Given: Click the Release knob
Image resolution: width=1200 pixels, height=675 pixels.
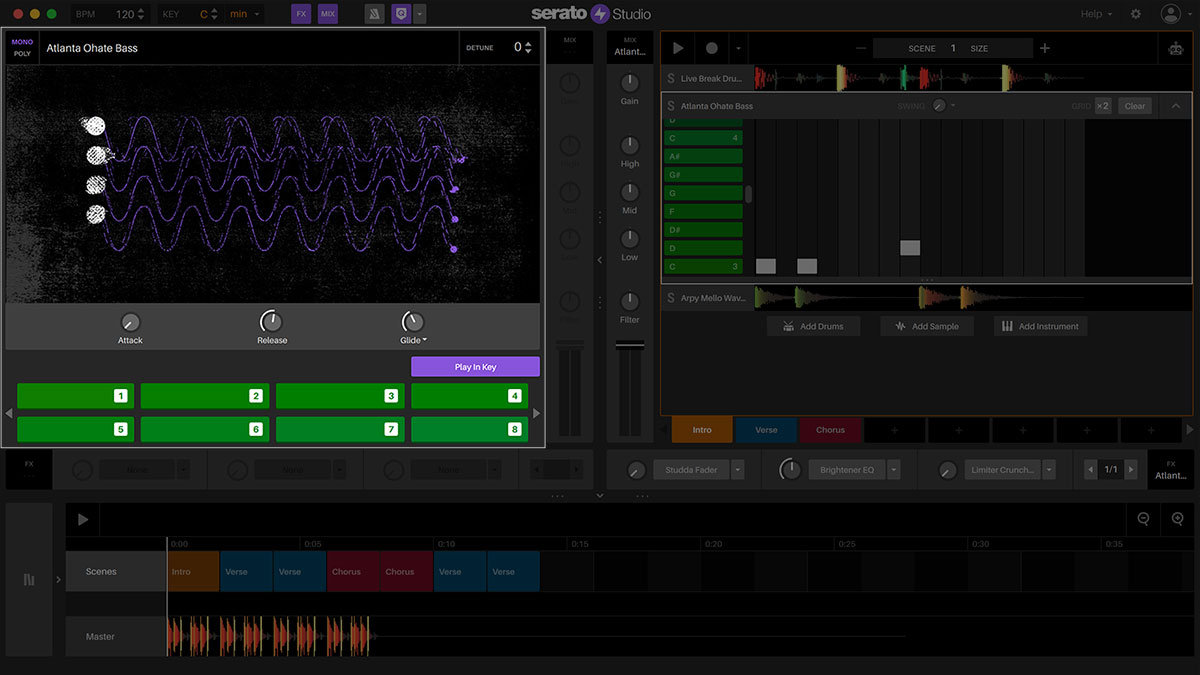Looking at the screenshot, I should click(x=271, y=322).
